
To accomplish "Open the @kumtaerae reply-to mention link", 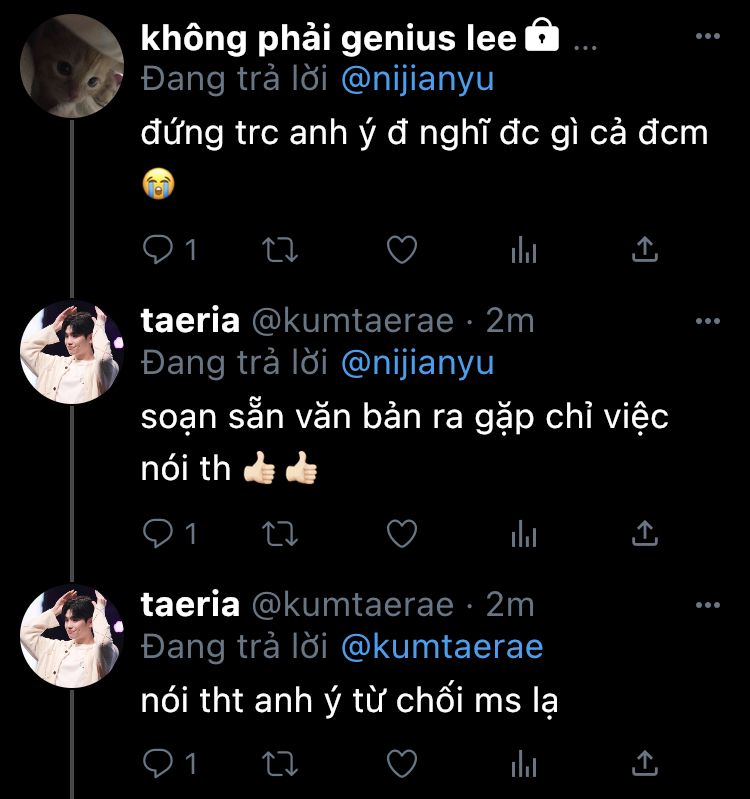I will tap(441, 647).
